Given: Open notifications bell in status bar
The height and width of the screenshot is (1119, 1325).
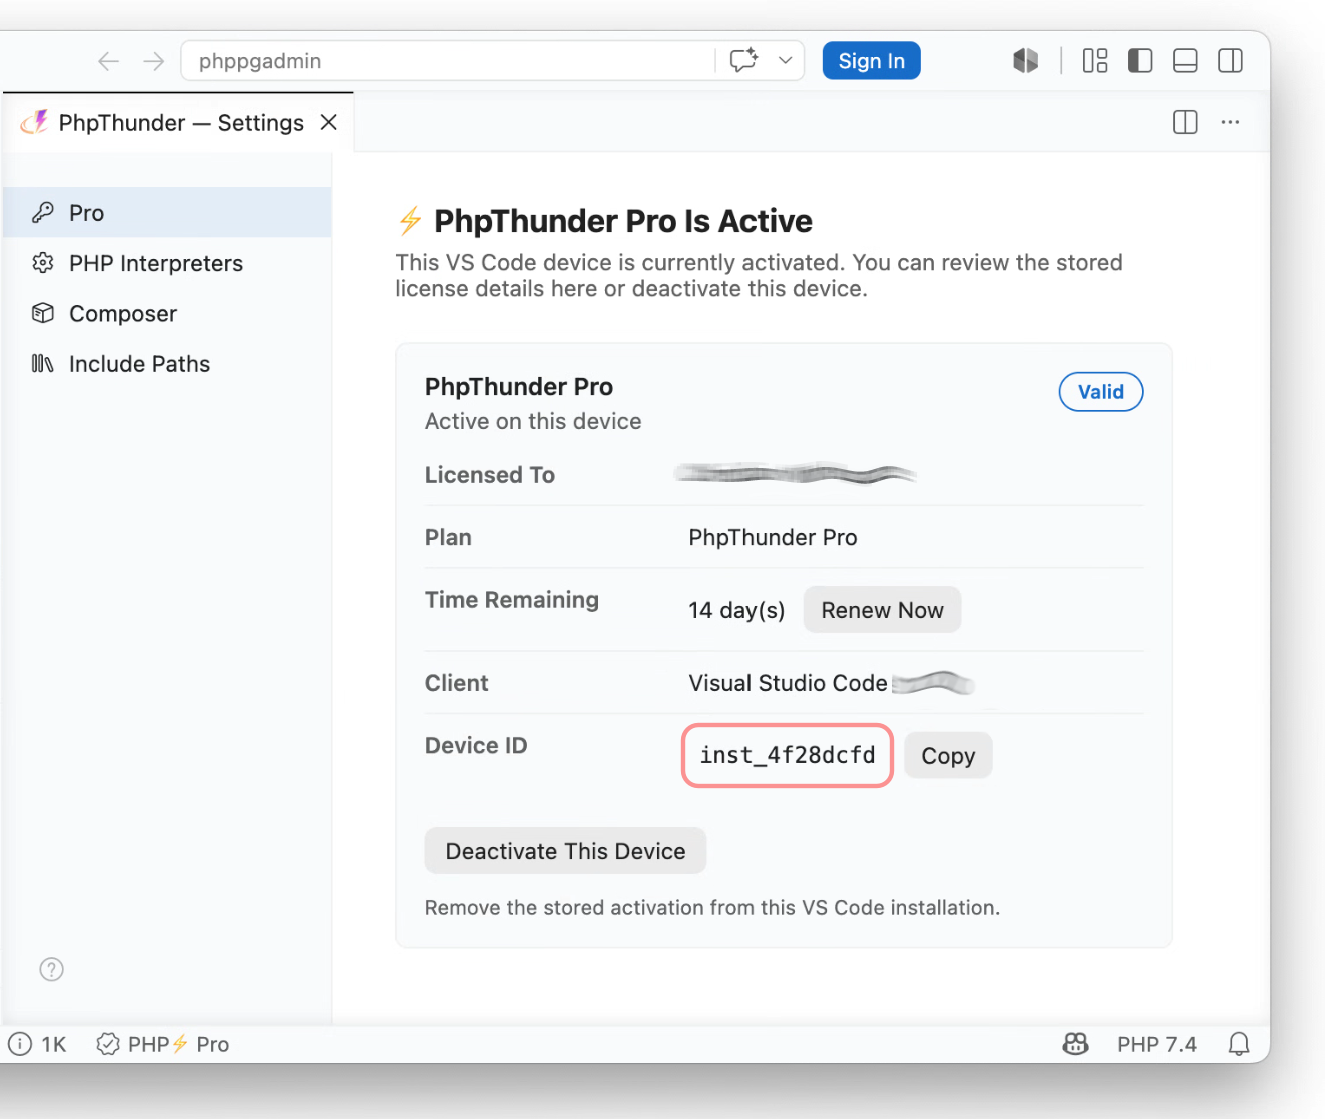Looking at the screenshot, I should (x=1239, y=1044).
